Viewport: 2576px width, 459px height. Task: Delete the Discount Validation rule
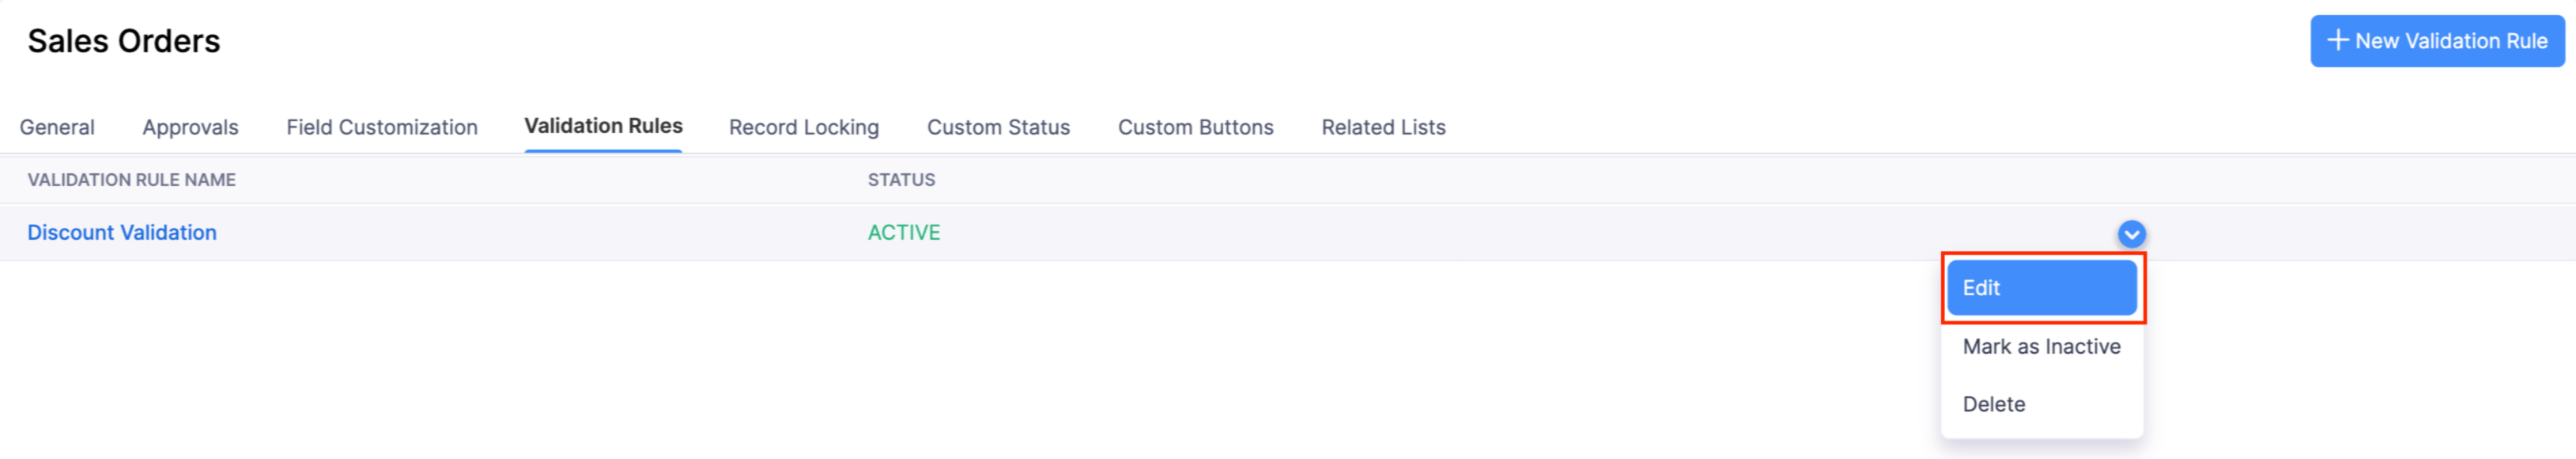click(1994, 403)
